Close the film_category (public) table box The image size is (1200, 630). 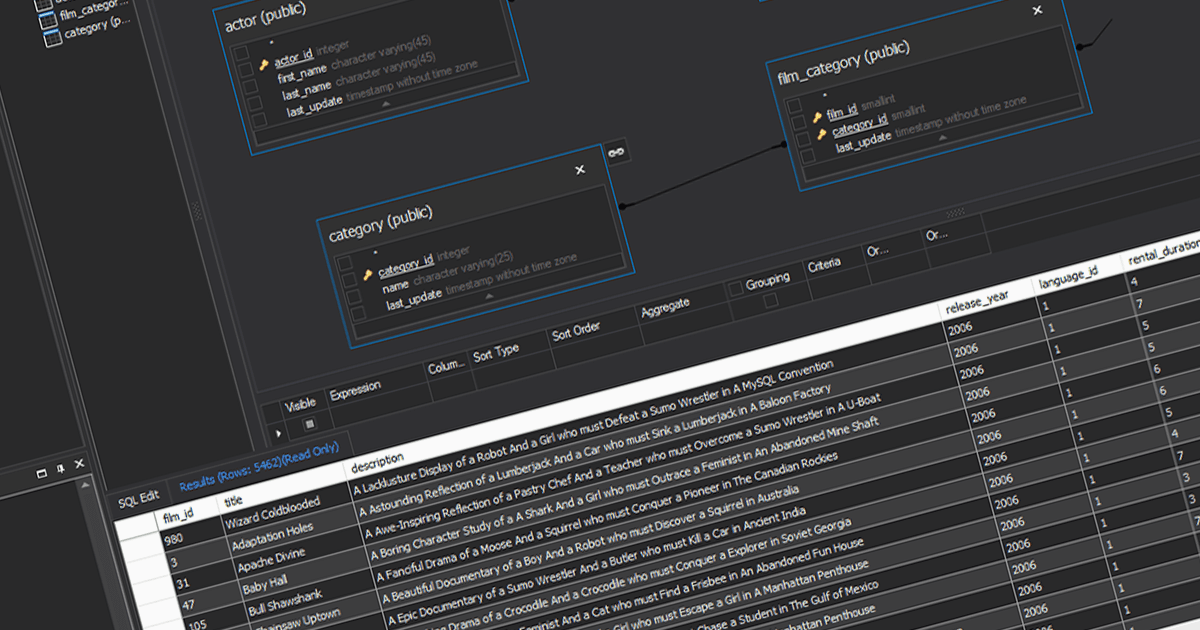point(1037,10)
